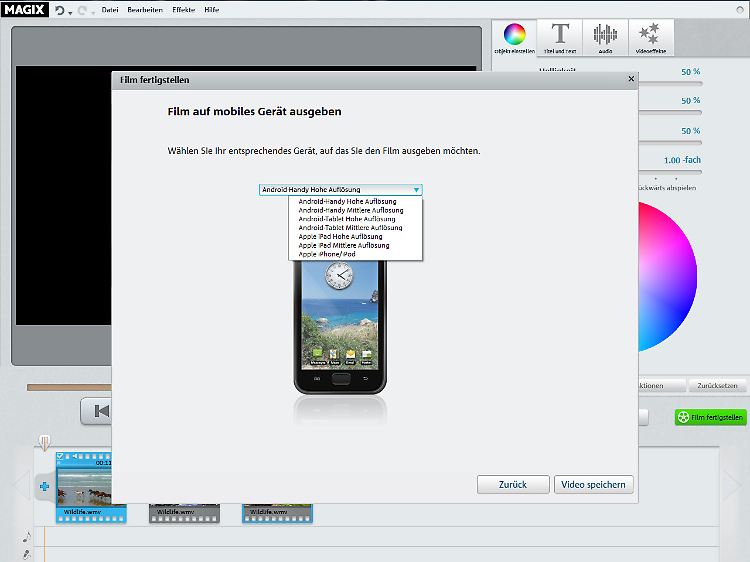Open the Bearbeiten menu
Image resolution: width=750 pixels, height=562 pixels.
pos(145,10)
